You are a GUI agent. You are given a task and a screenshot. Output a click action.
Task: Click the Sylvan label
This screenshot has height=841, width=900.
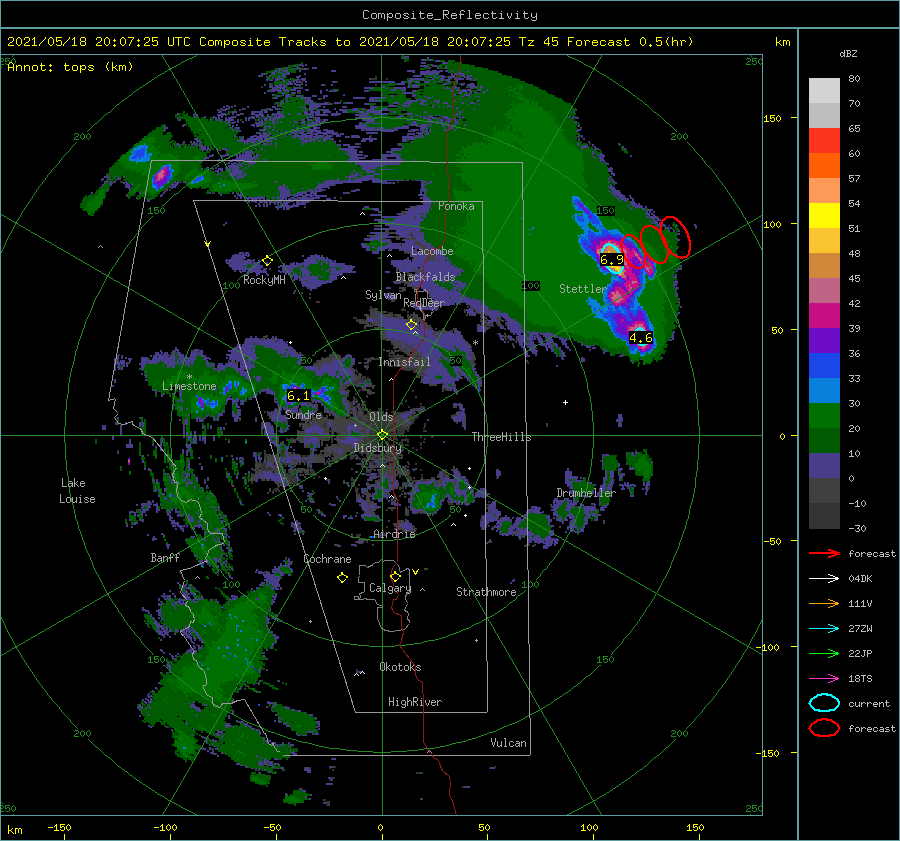[383, 295]
